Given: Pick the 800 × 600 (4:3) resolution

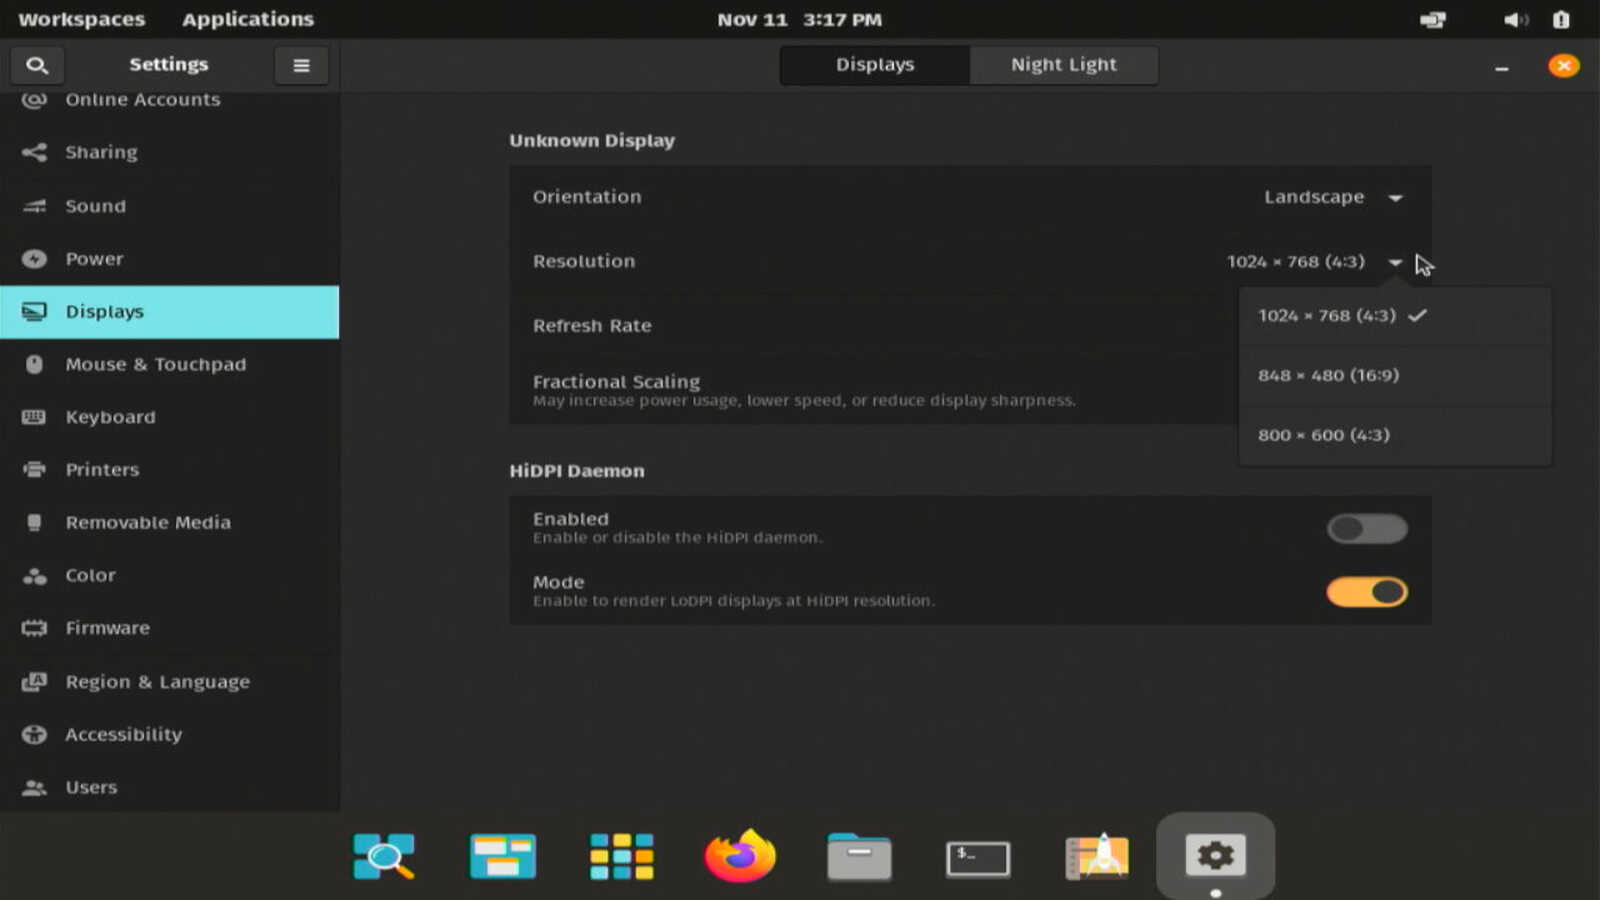Looking at the screenshot, I should point(1395,435).
